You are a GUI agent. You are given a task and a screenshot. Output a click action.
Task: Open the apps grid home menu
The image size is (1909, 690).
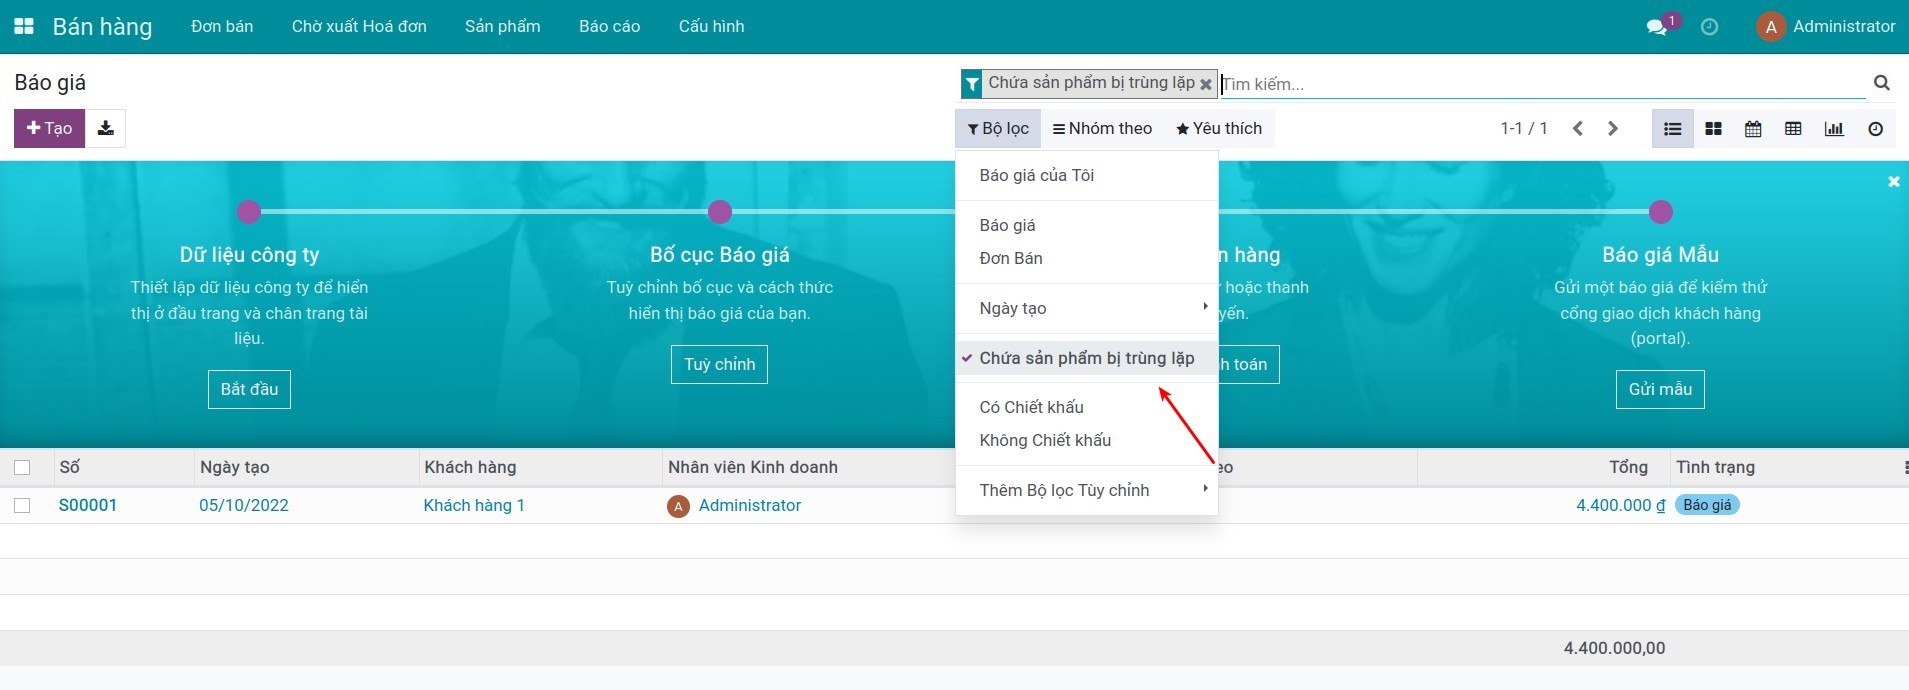pyautogui.click(x=24, y=27)
